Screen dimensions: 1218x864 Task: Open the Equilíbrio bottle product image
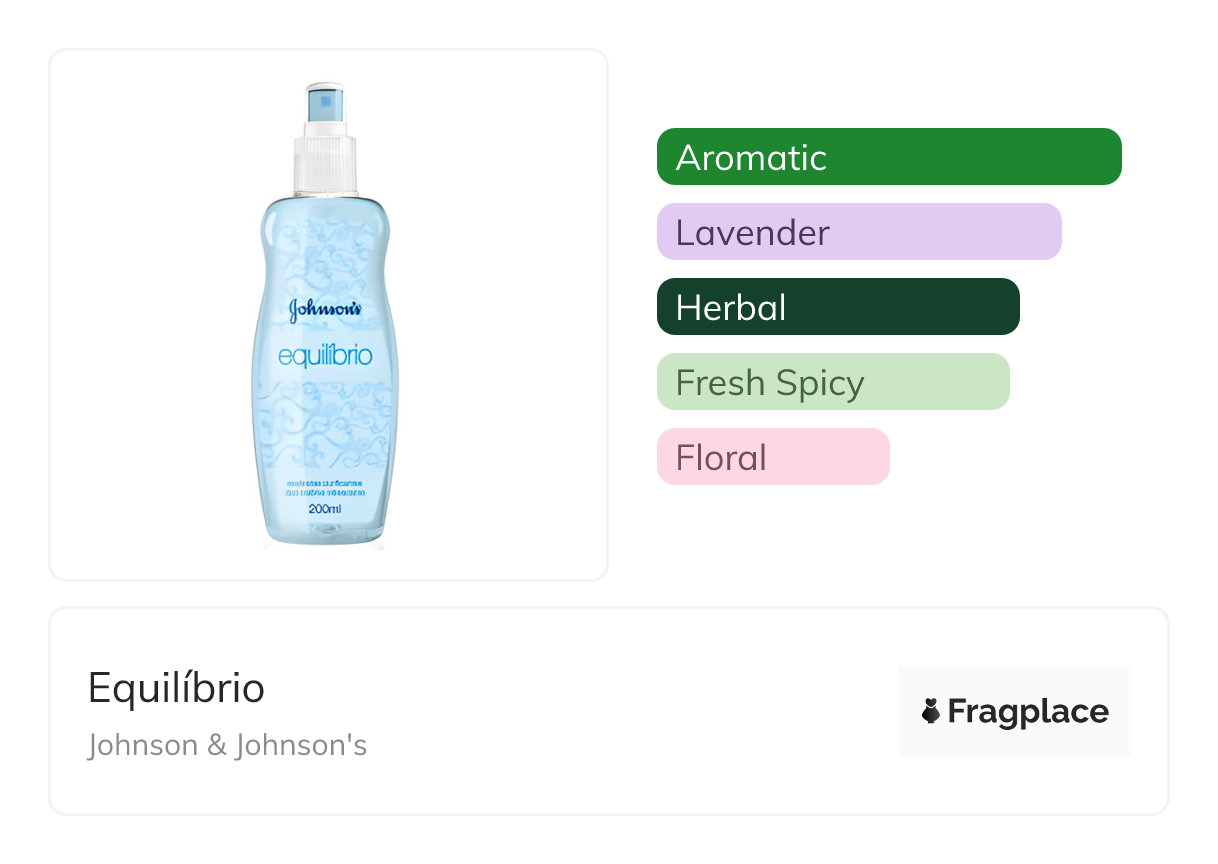(x=328, y=314)
